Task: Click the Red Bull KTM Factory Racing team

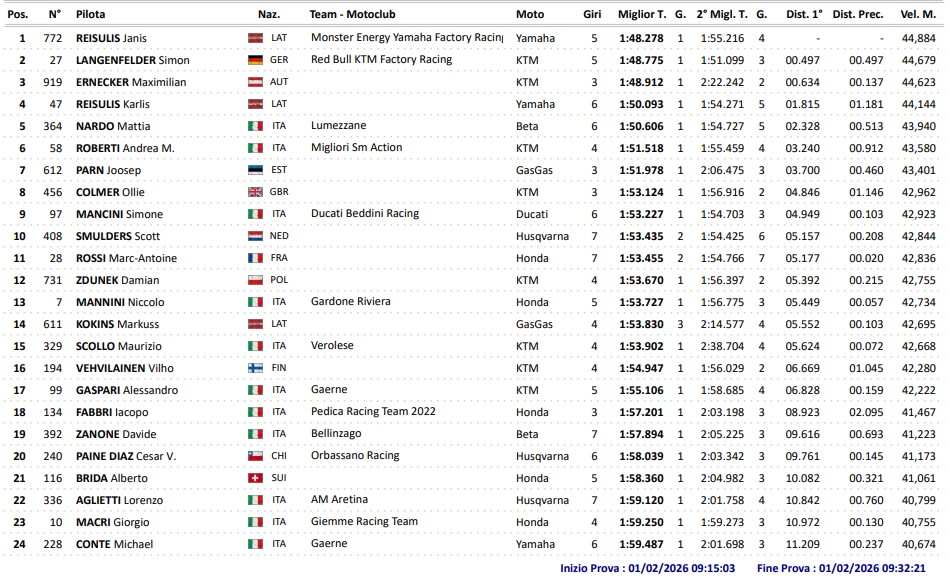Action: (381, 59)
